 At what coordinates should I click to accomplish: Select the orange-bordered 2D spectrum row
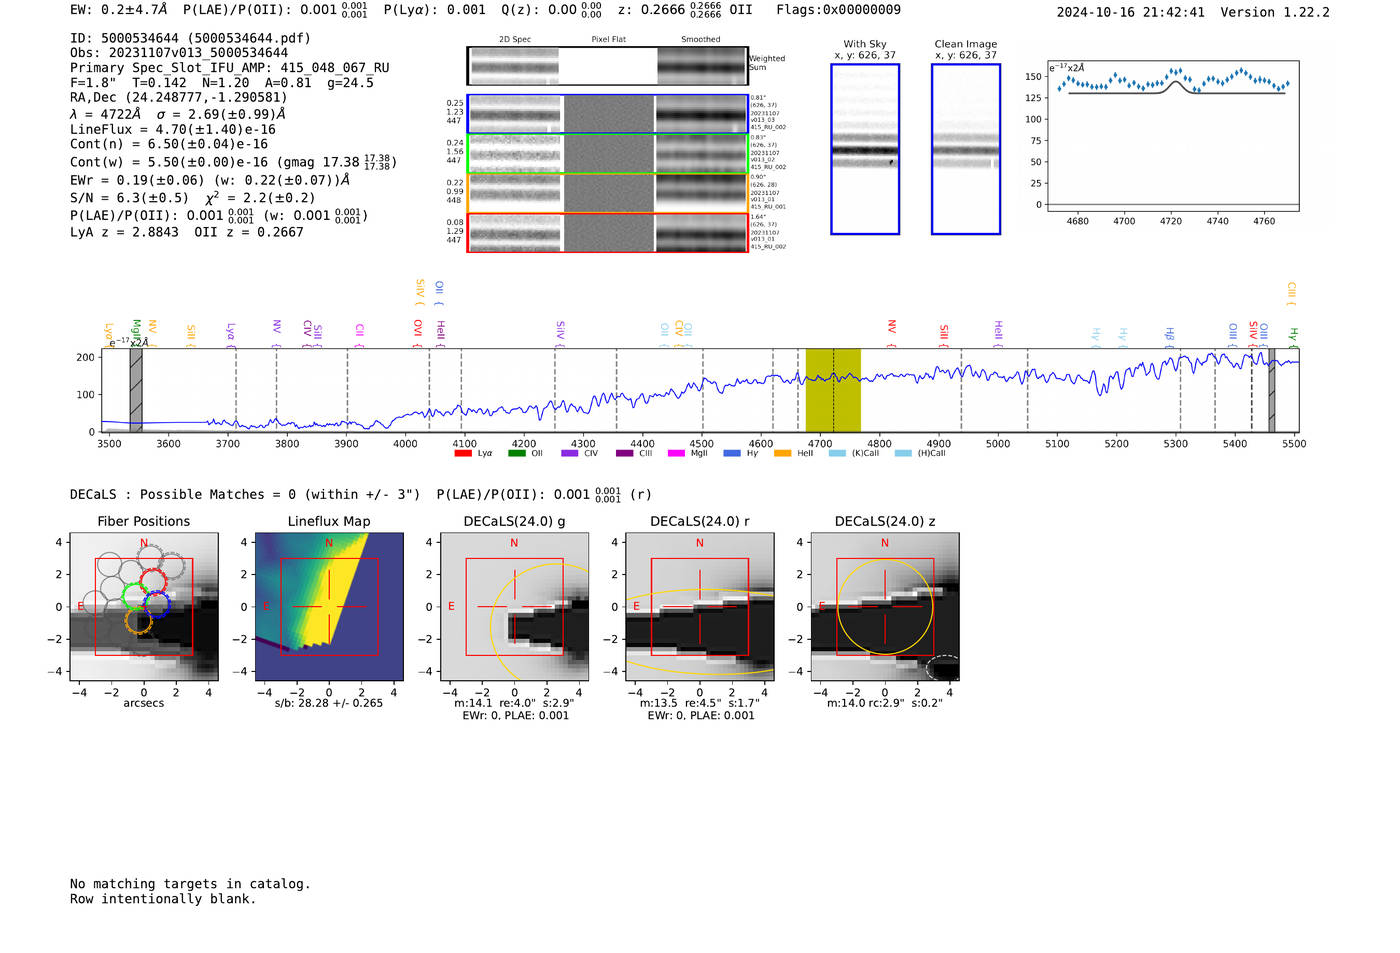click(x=607, y=193)
